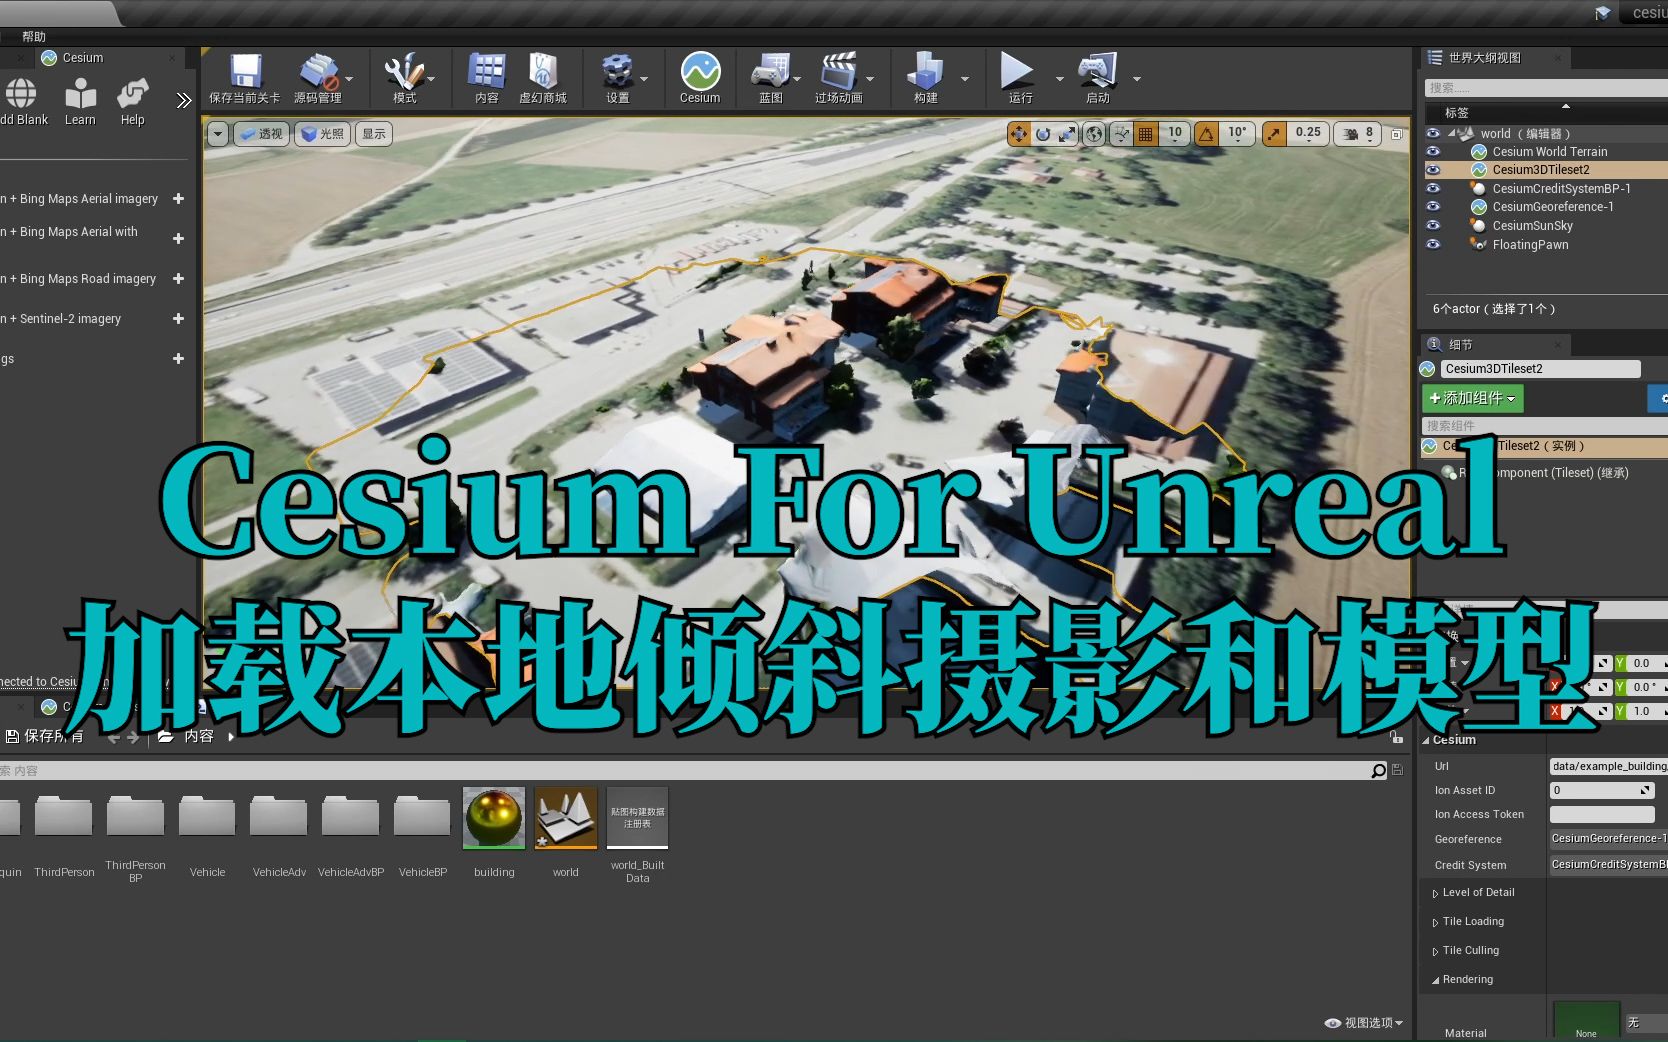Toggle rotation snapping in the viewport
1668x1042 pixels.
coord(1207,134)
